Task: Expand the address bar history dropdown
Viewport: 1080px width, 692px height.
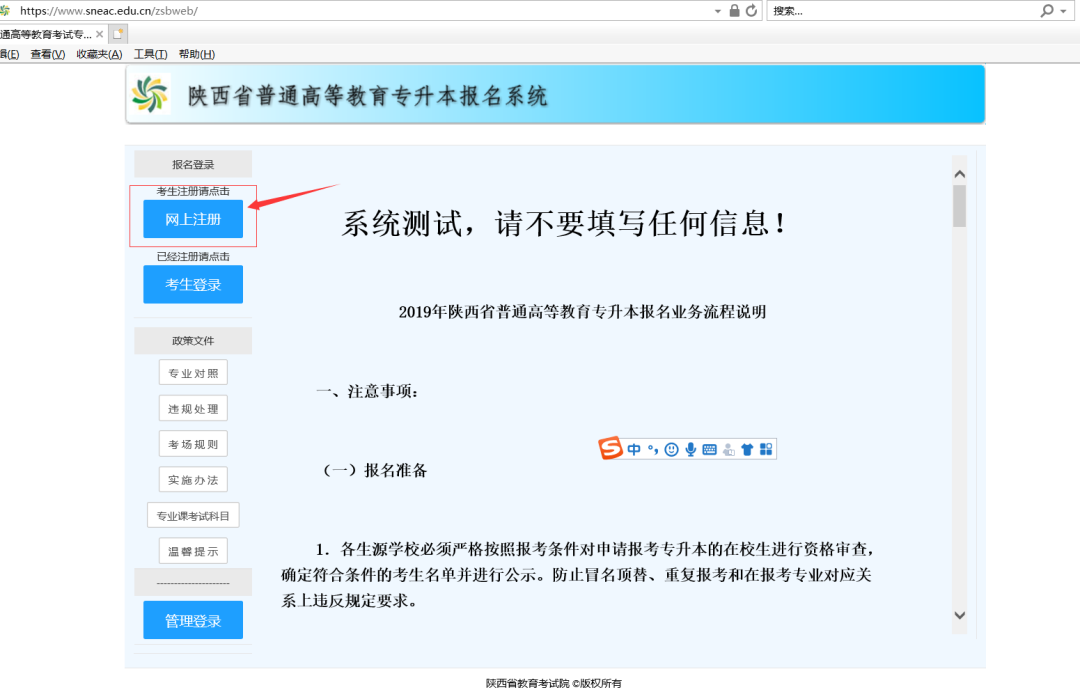Action: pos(717,10)
